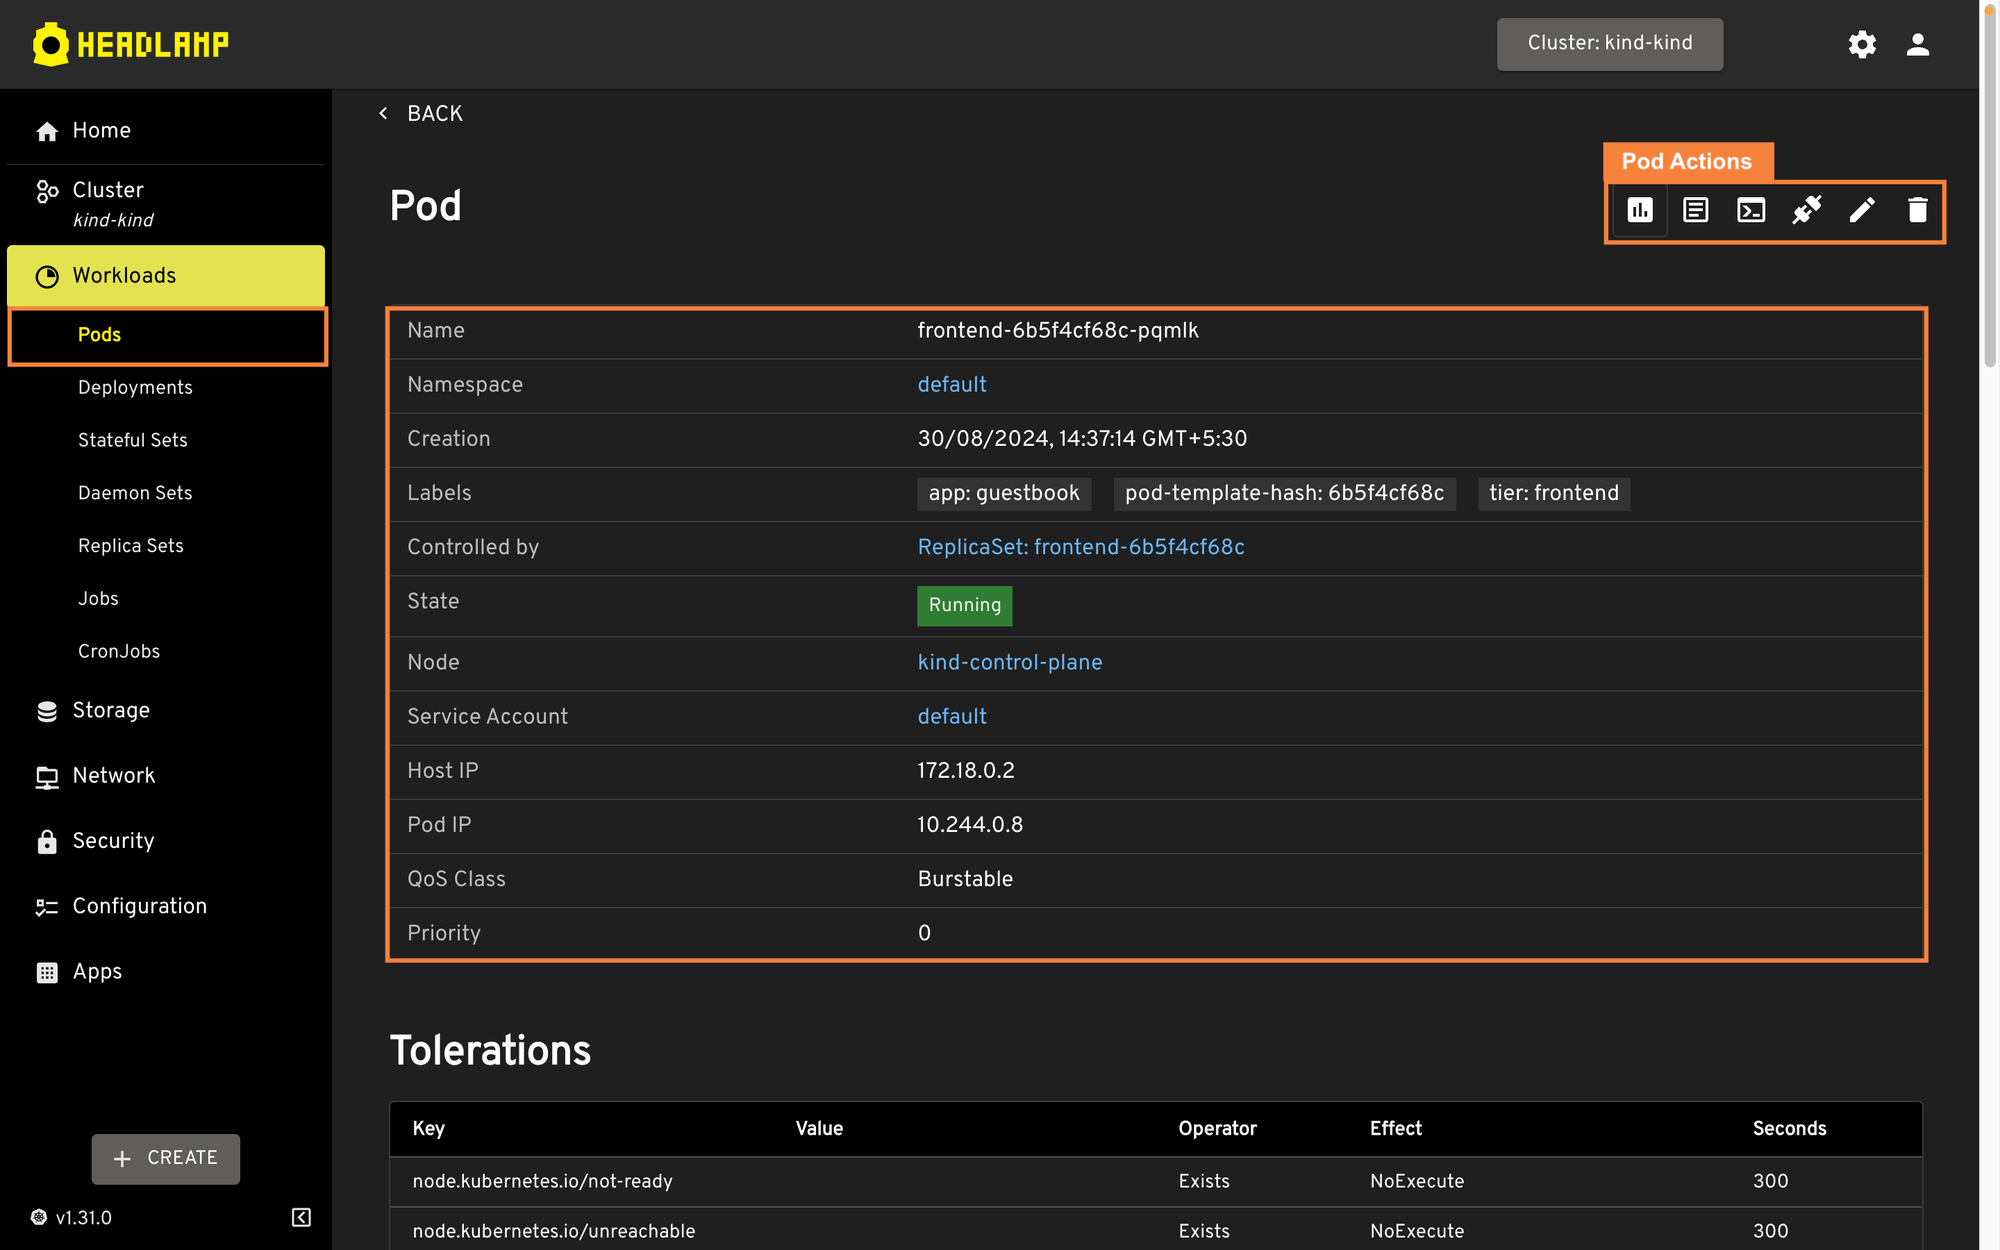
Task: Open the kind-control-plane node link
Action: (x=1010, y=662)
